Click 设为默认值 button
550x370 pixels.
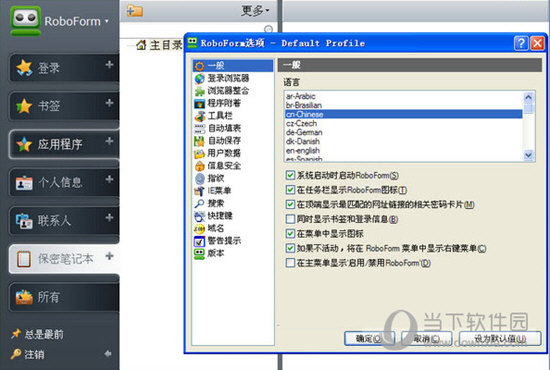point(500,338)
